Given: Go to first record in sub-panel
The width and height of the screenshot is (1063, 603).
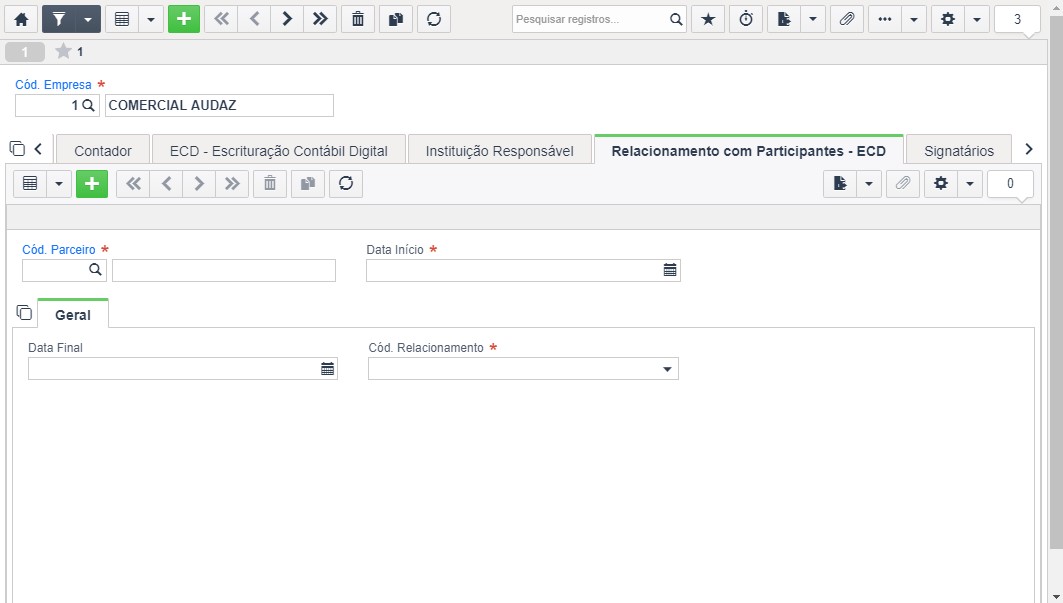Looking at the screenshot, I should coord(134,183).
